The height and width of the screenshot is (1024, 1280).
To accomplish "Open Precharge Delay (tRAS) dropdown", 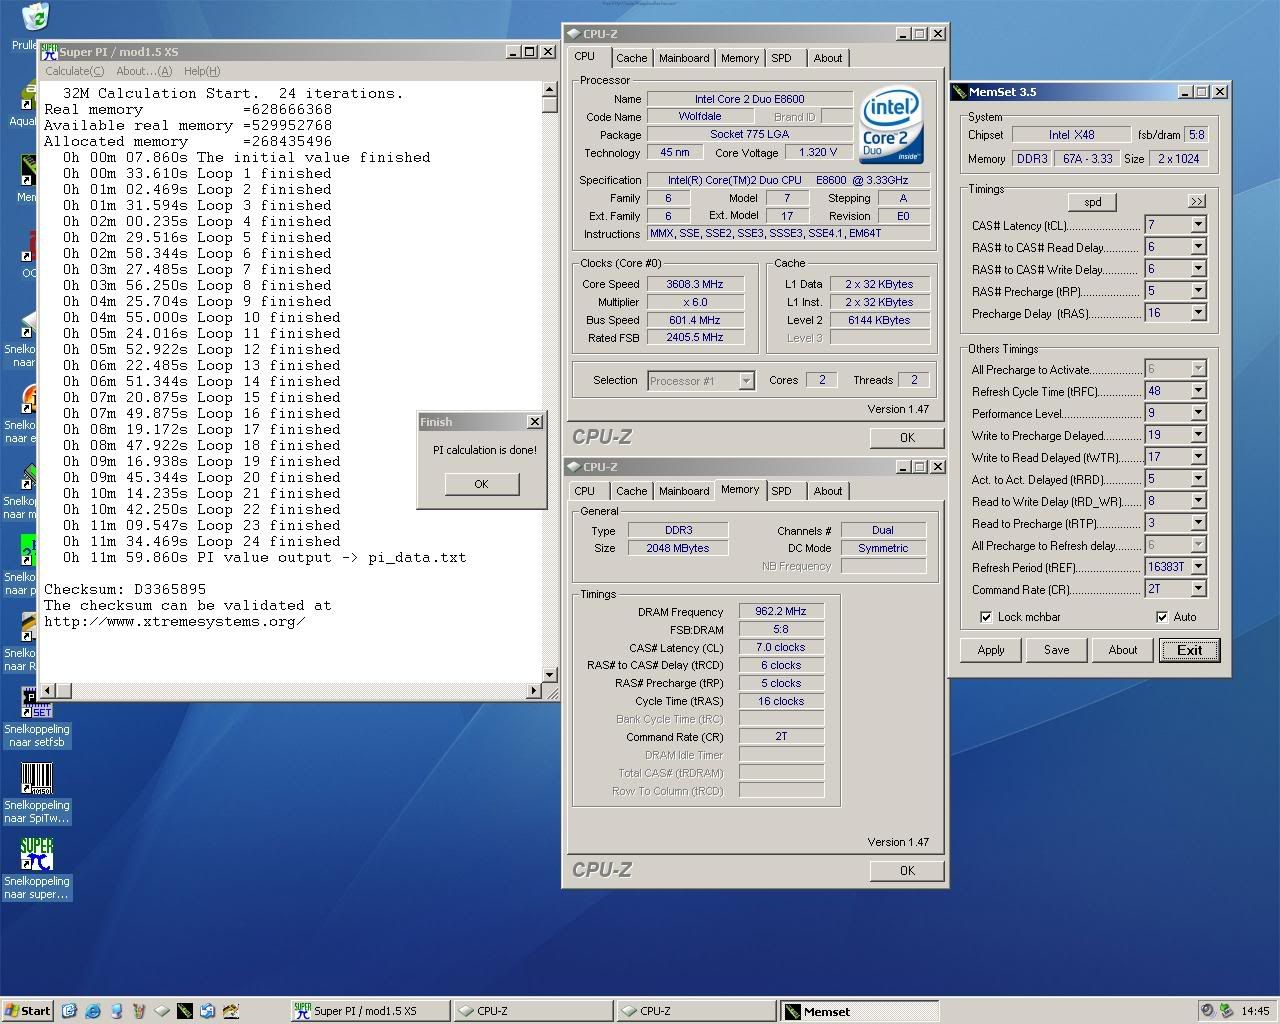I will [1198, 313].
